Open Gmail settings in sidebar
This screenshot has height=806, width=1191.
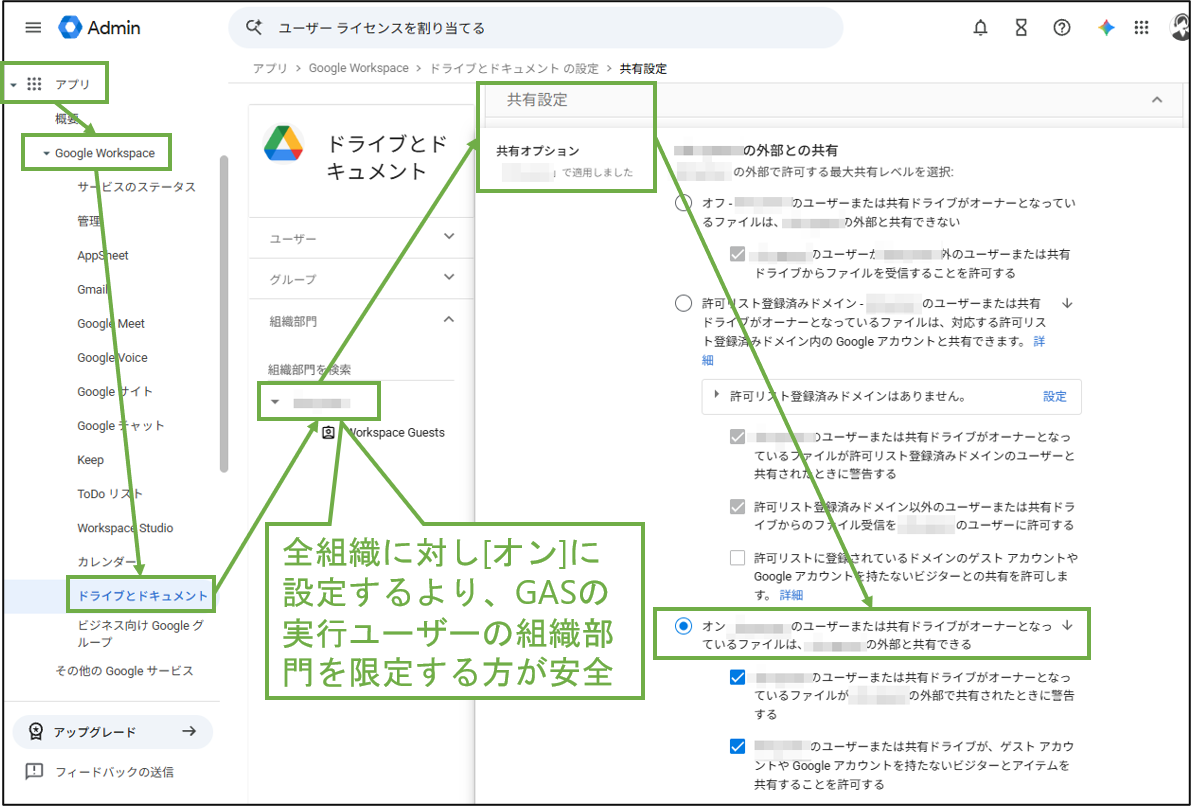pos(92,289)
